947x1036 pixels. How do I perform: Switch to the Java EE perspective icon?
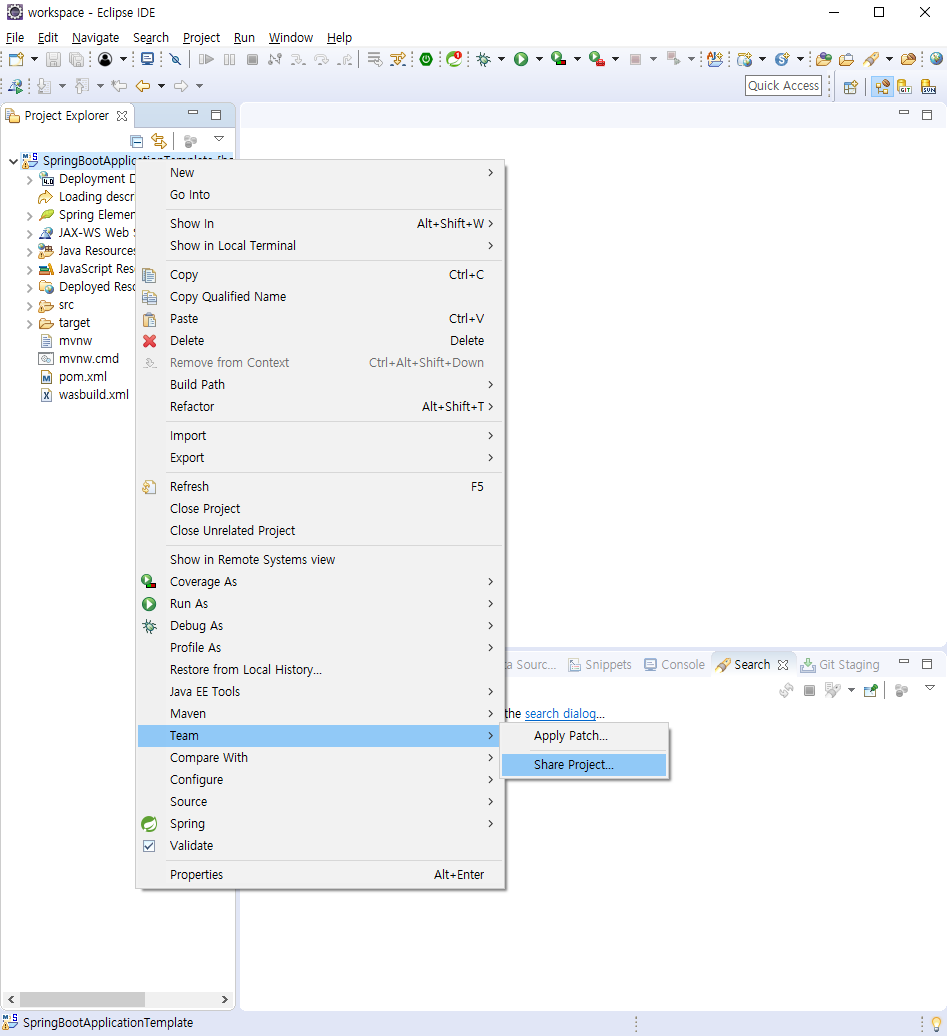(882, 87)
